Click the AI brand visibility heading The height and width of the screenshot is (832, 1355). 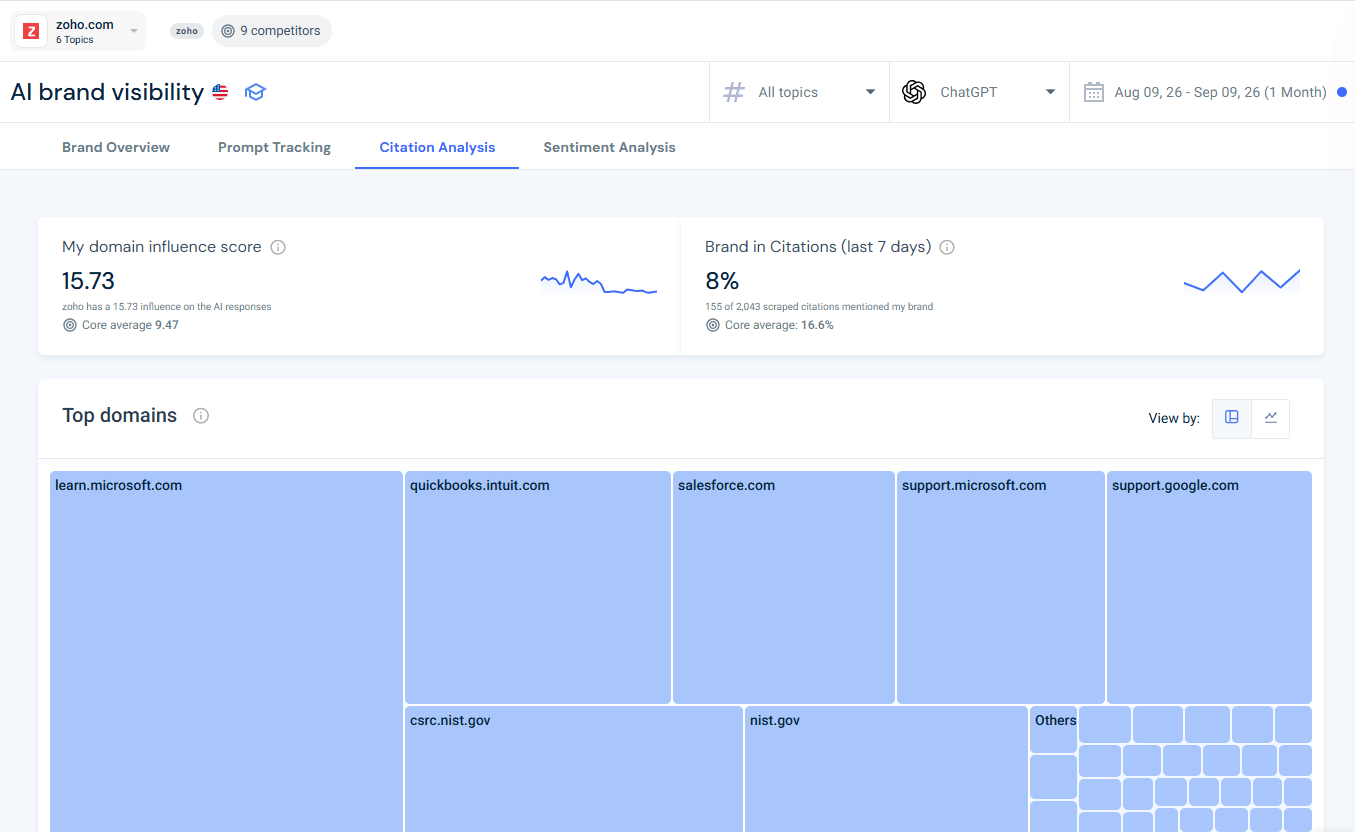[x=107, y=92]
